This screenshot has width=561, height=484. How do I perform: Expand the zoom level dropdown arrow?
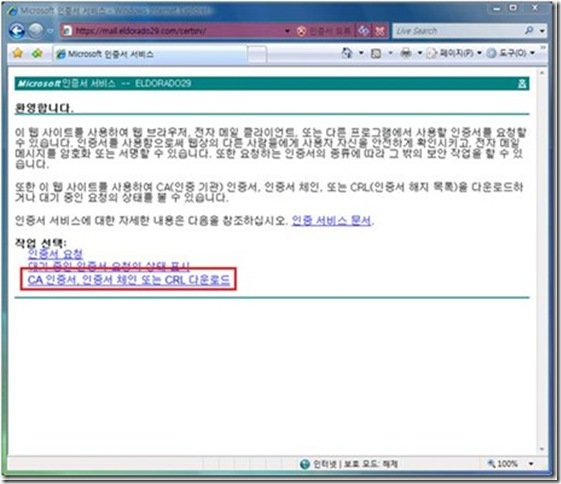[531, 464]
